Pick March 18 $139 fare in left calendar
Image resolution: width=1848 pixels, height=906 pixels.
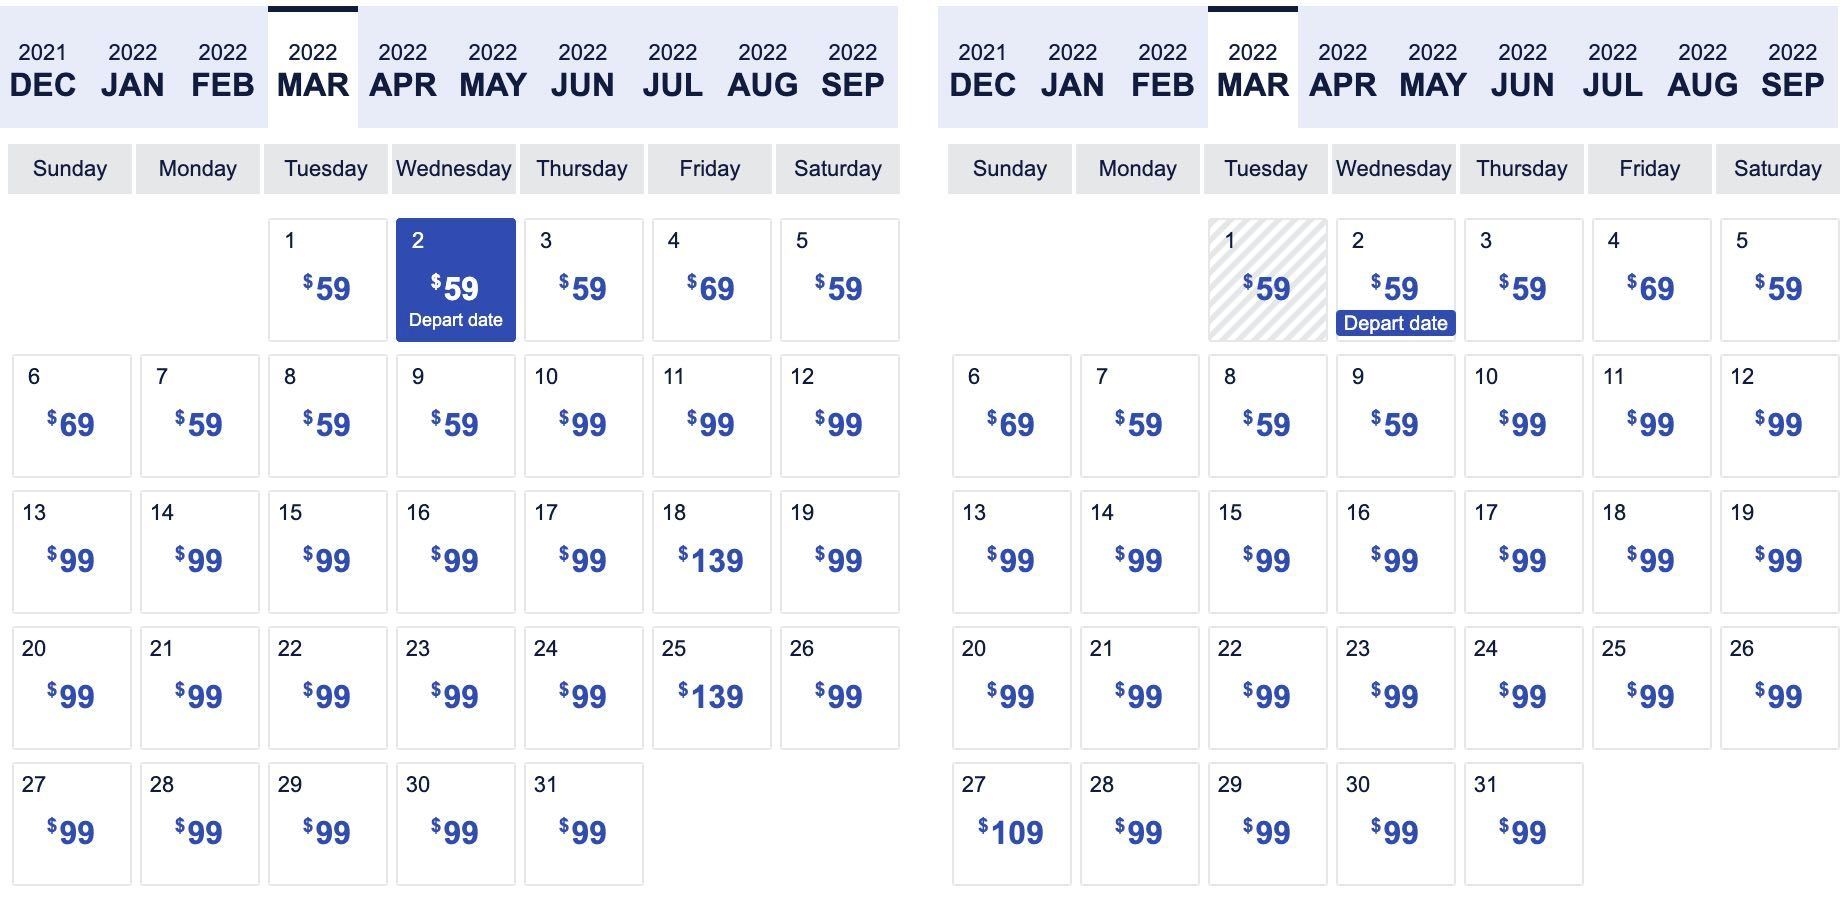pyautogui.click(x=711, y=552)
